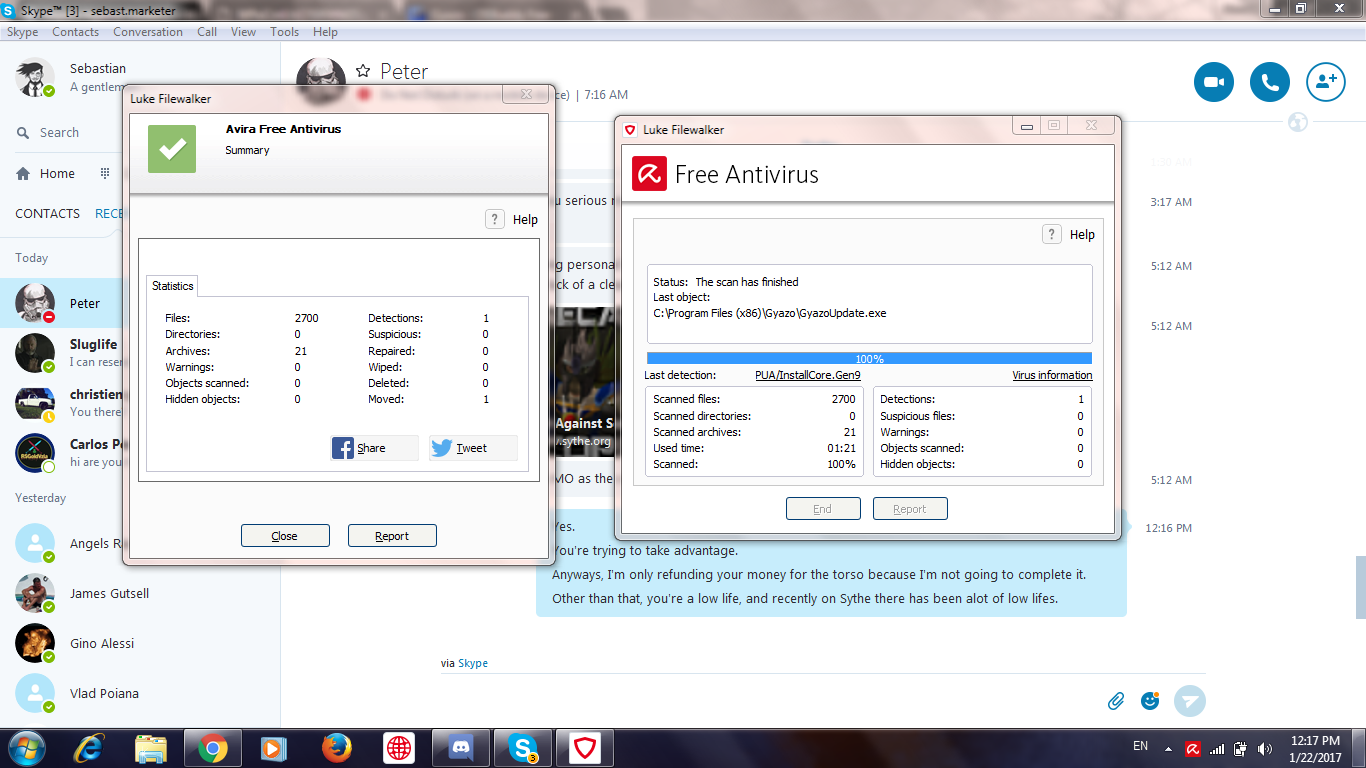Open the media player taskbar icon
Viewport: 1366px width, 768px height.
tap(272, 748)
